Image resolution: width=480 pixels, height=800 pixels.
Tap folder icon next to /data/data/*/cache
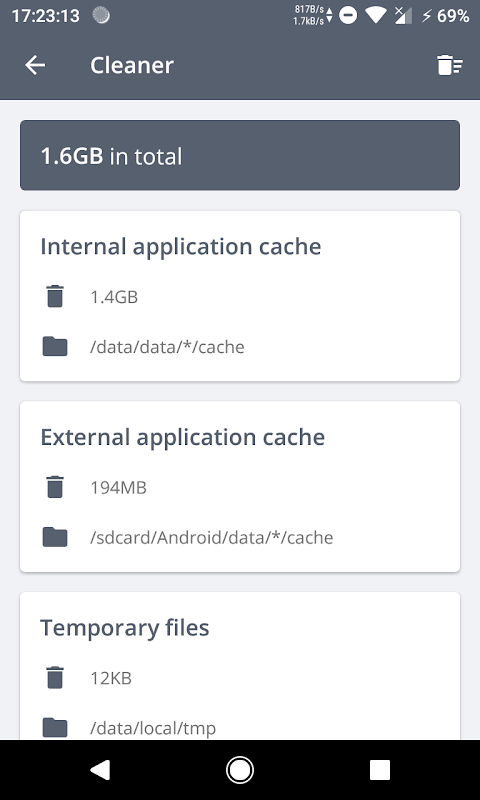coord(55,346)
